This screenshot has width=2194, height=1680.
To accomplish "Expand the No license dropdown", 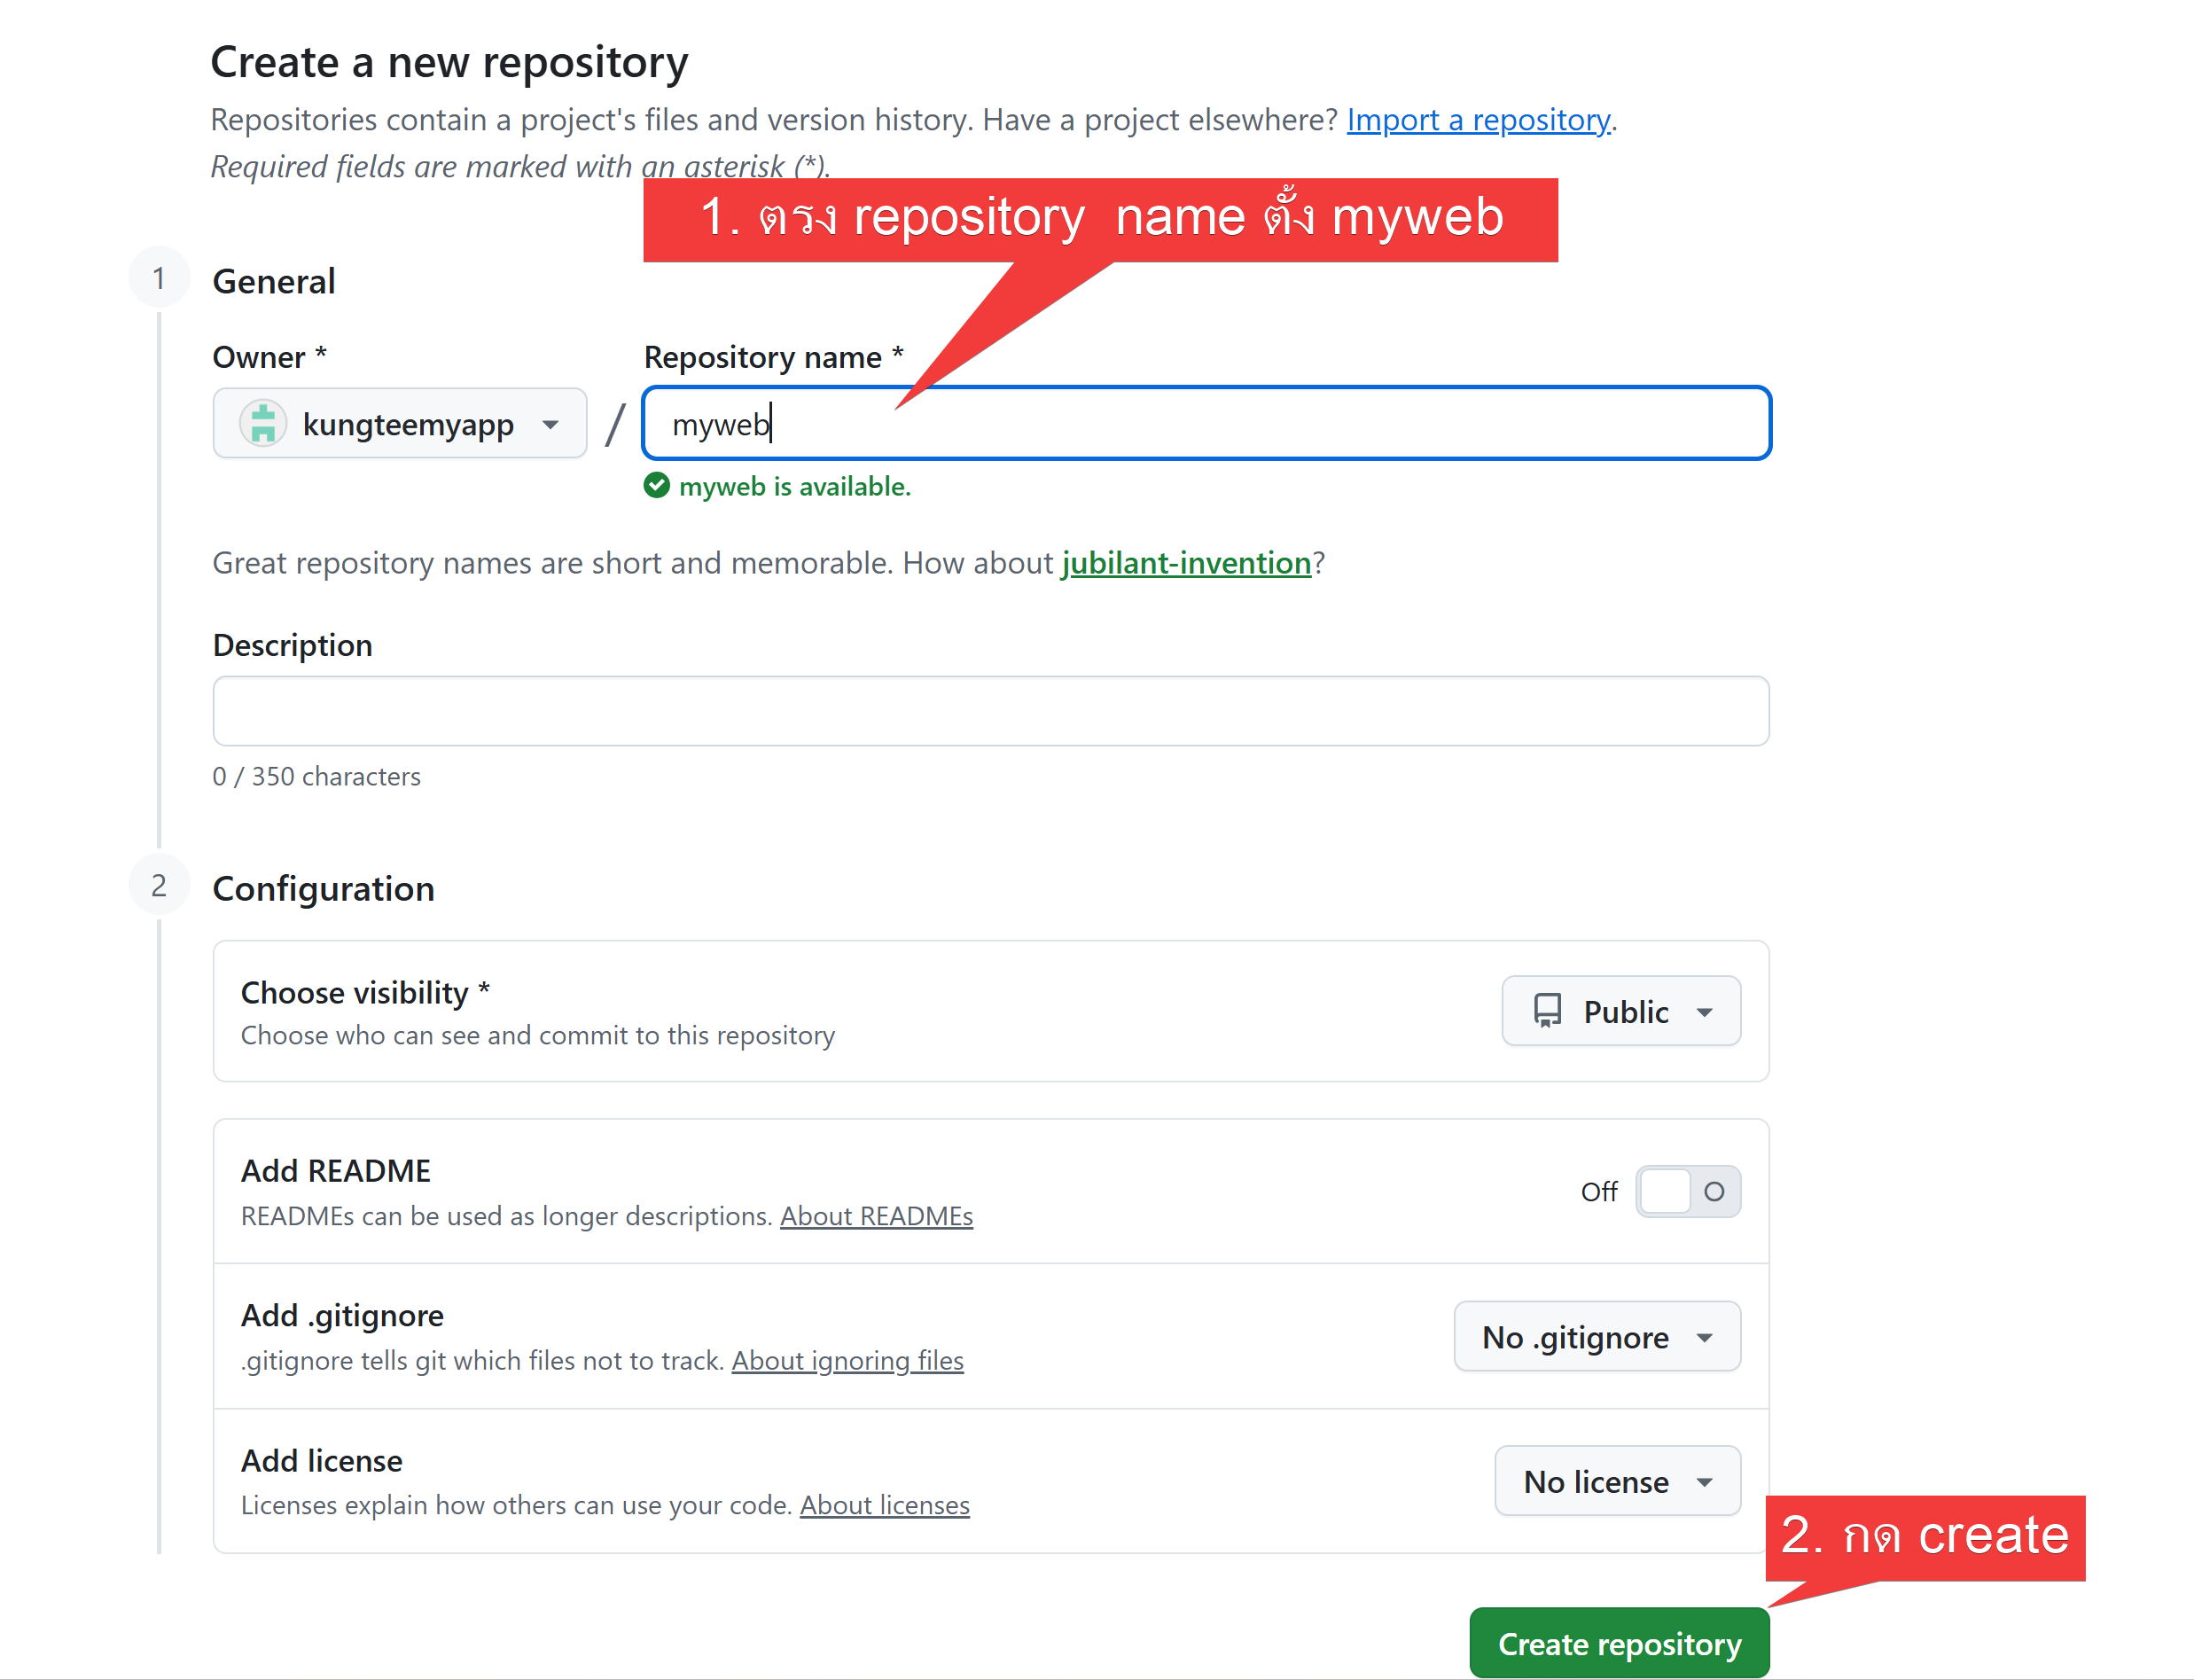I will [x=1616, y=1481].
